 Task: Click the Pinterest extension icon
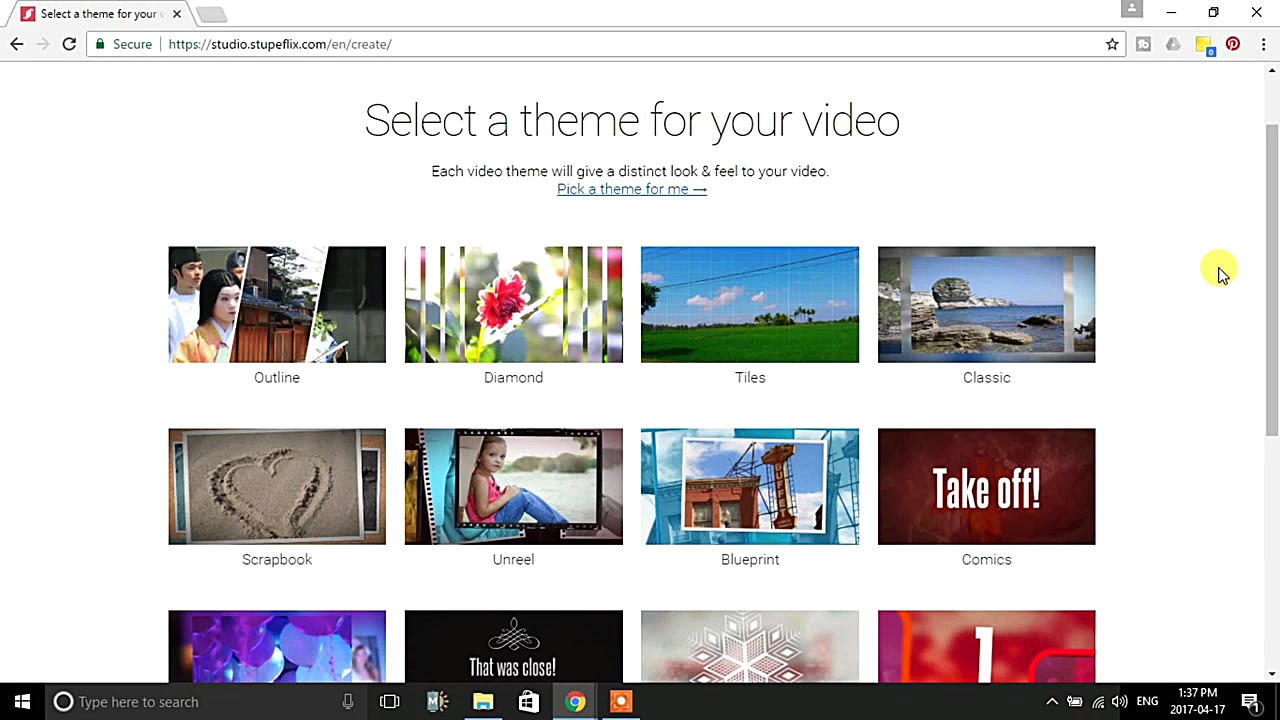pos(1233,44)
